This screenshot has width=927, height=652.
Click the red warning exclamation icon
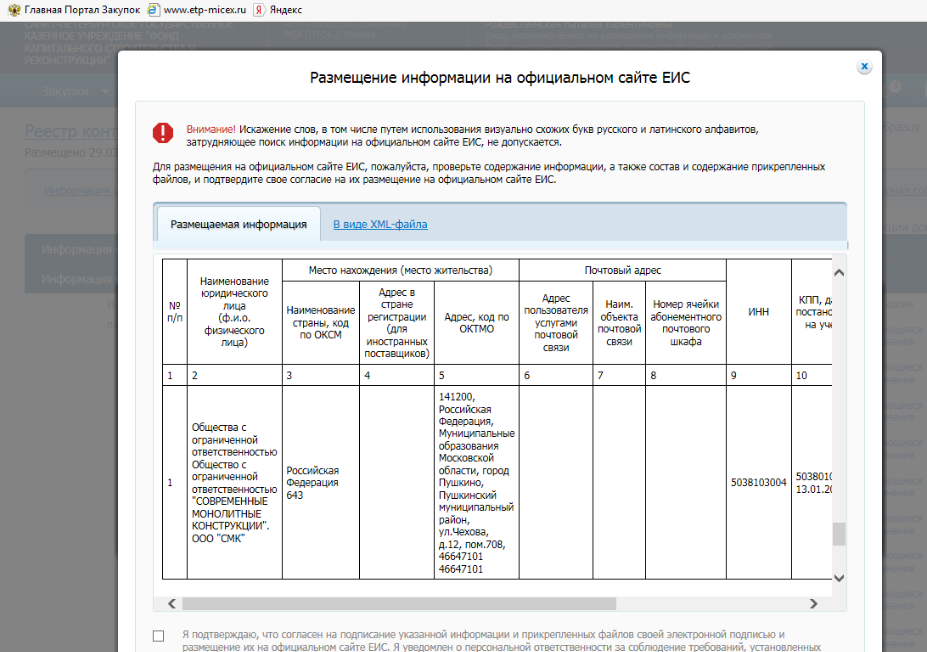pyautogui.click(x=163, y=132)
